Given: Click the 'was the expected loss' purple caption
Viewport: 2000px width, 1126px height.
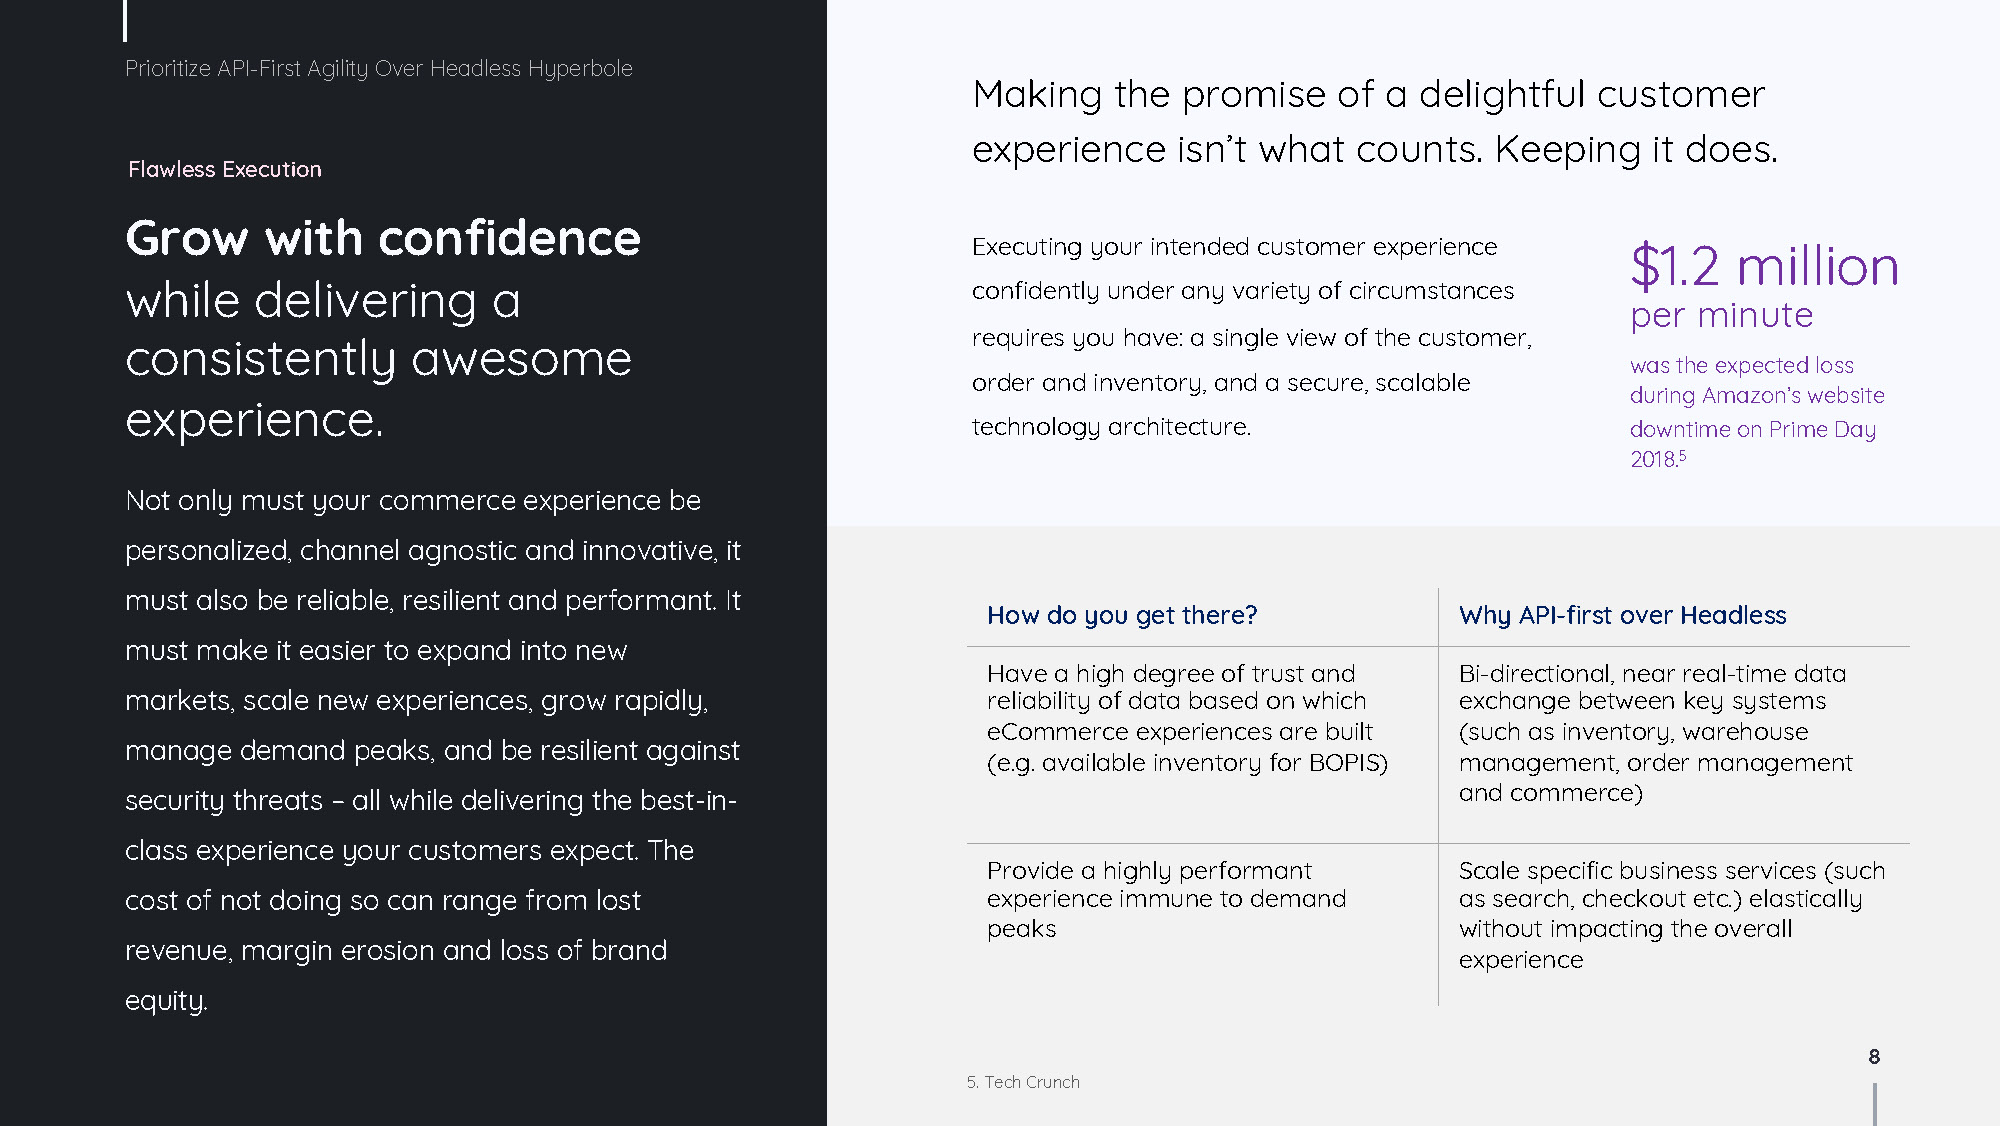Looking at the screenshot, I should [1757, 411].
